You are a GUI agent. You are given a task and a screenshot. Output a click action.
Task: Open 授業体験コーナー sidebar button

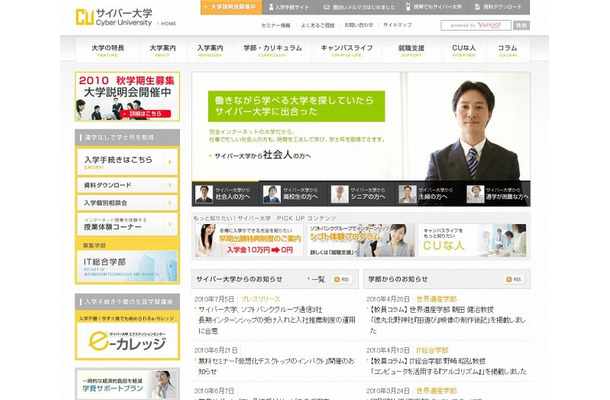point(127,224)
